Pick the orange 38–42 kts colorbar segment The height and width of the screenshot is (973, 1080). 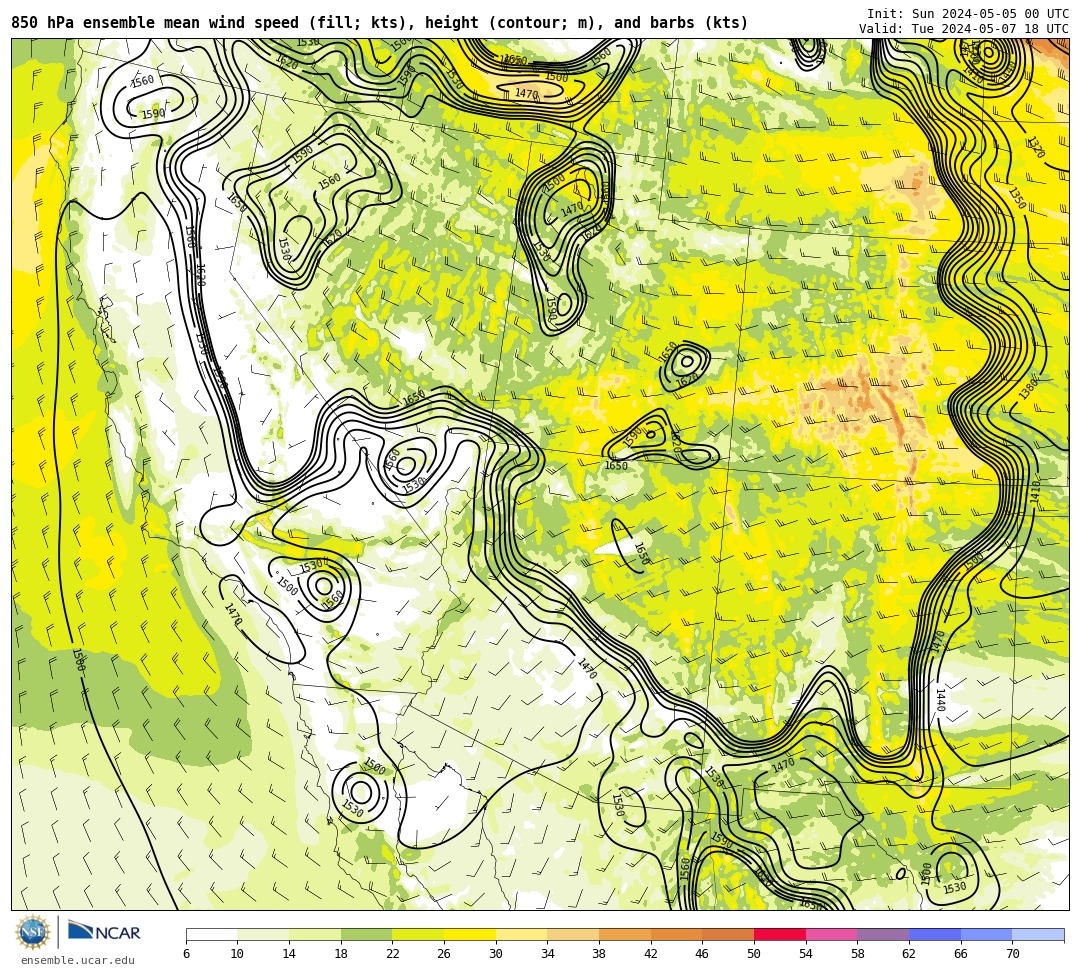[x=625, y=934]
